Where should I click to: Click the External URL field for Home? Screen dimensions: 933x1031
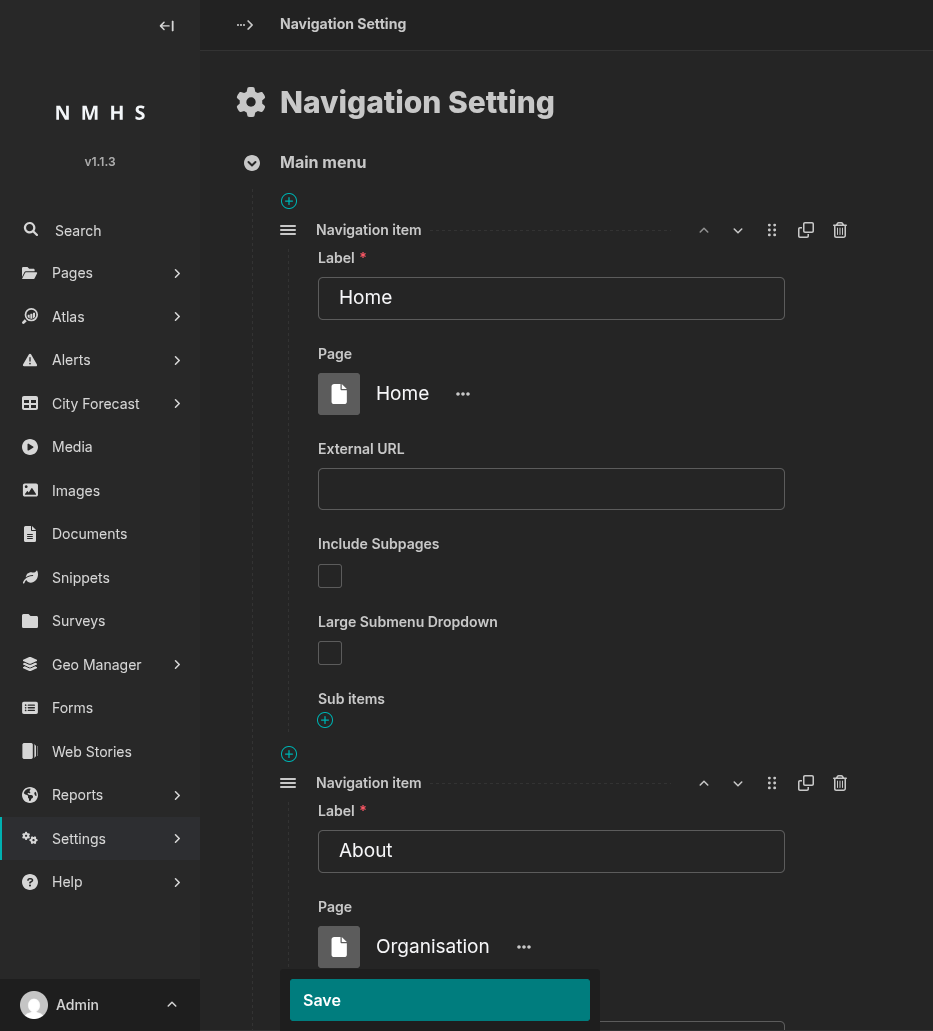(551, 489)
